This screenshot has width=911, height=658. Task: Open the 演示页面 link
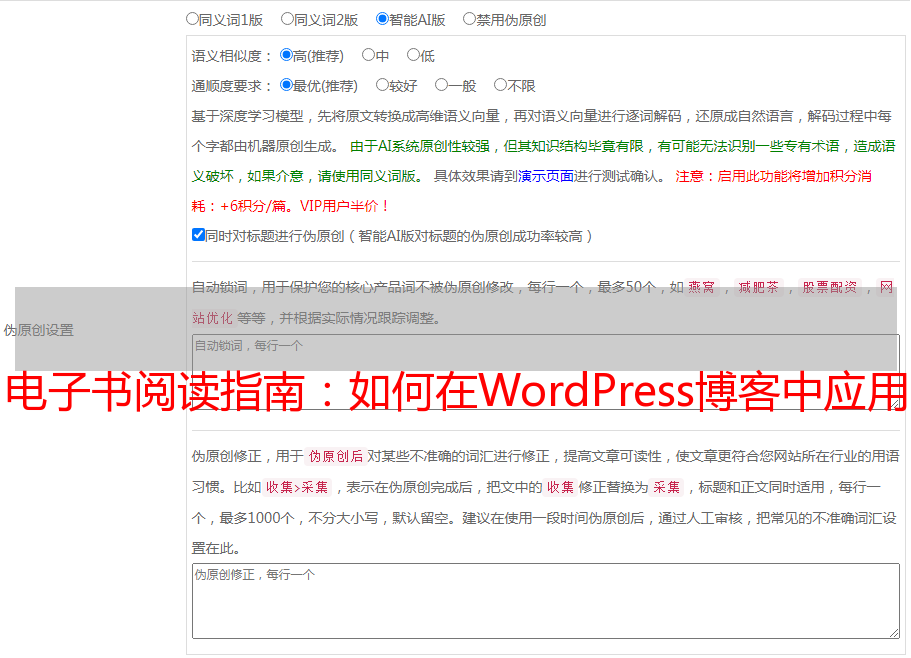(545, 176)
